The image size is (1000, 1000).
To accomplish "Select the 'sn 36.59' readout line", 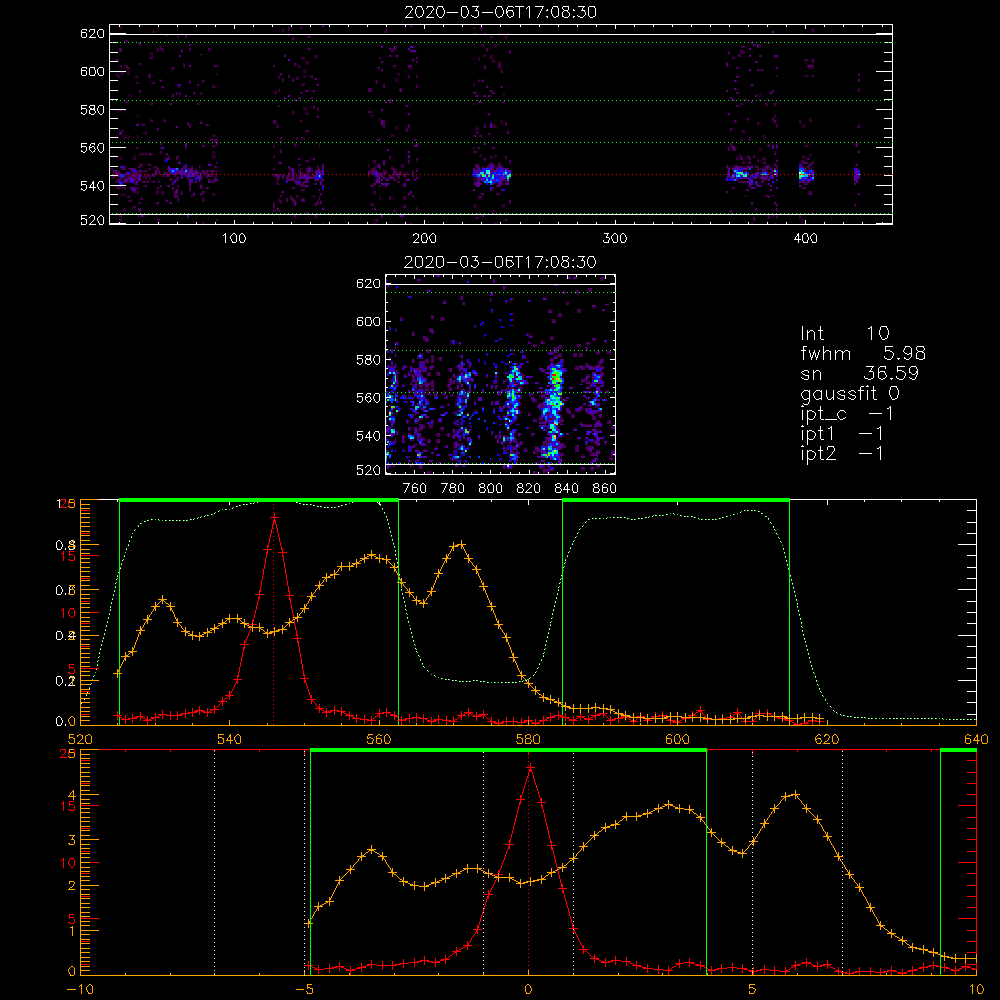I will coord(859,373).
